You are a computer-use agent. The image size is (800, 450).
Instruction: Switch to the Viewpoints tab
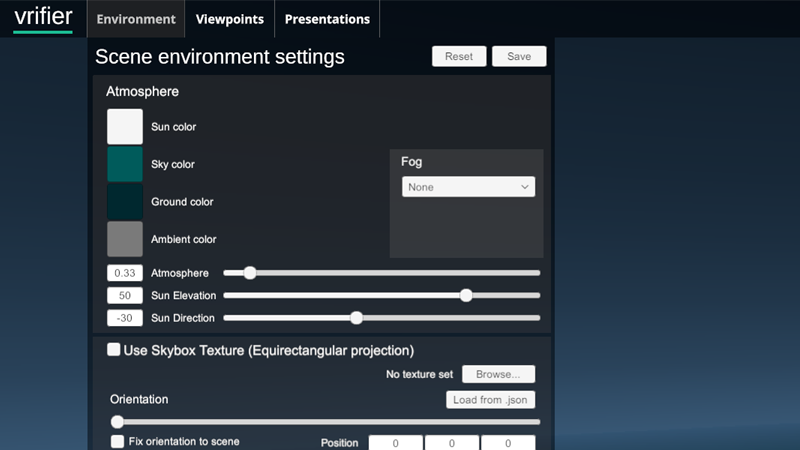coord(230,19)
